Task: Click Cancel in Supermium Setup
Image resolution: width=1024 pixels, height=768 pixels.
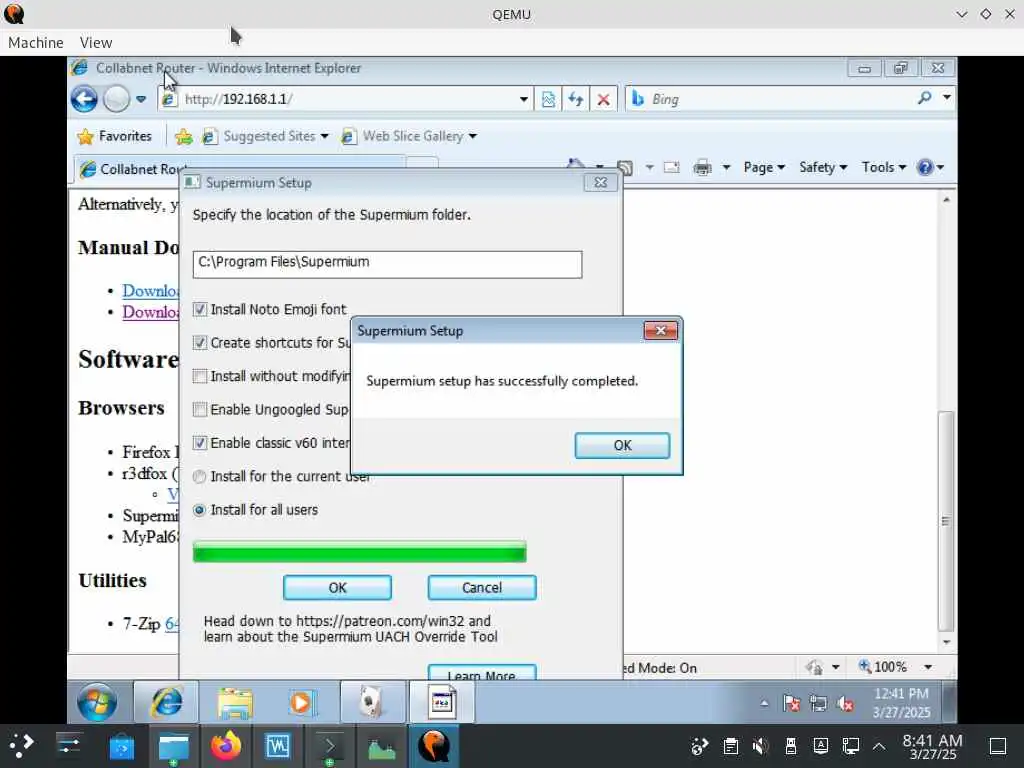Action: 482,587
